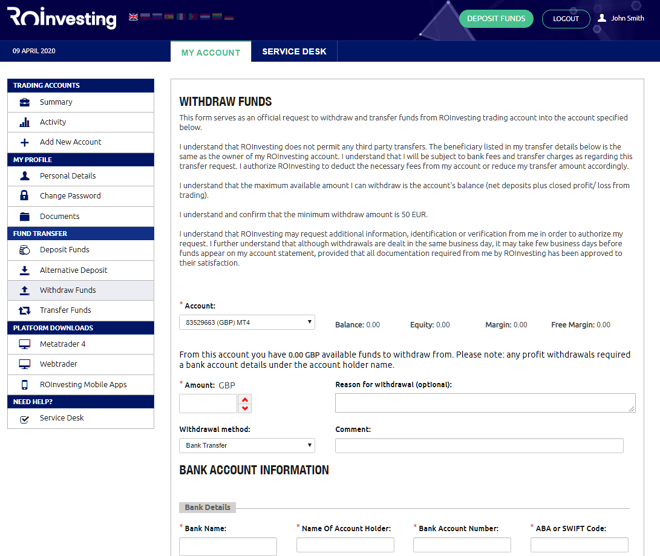Screen dimensions: 660x556
Task: Click the John Smith user profile icon
Action: 602,18
